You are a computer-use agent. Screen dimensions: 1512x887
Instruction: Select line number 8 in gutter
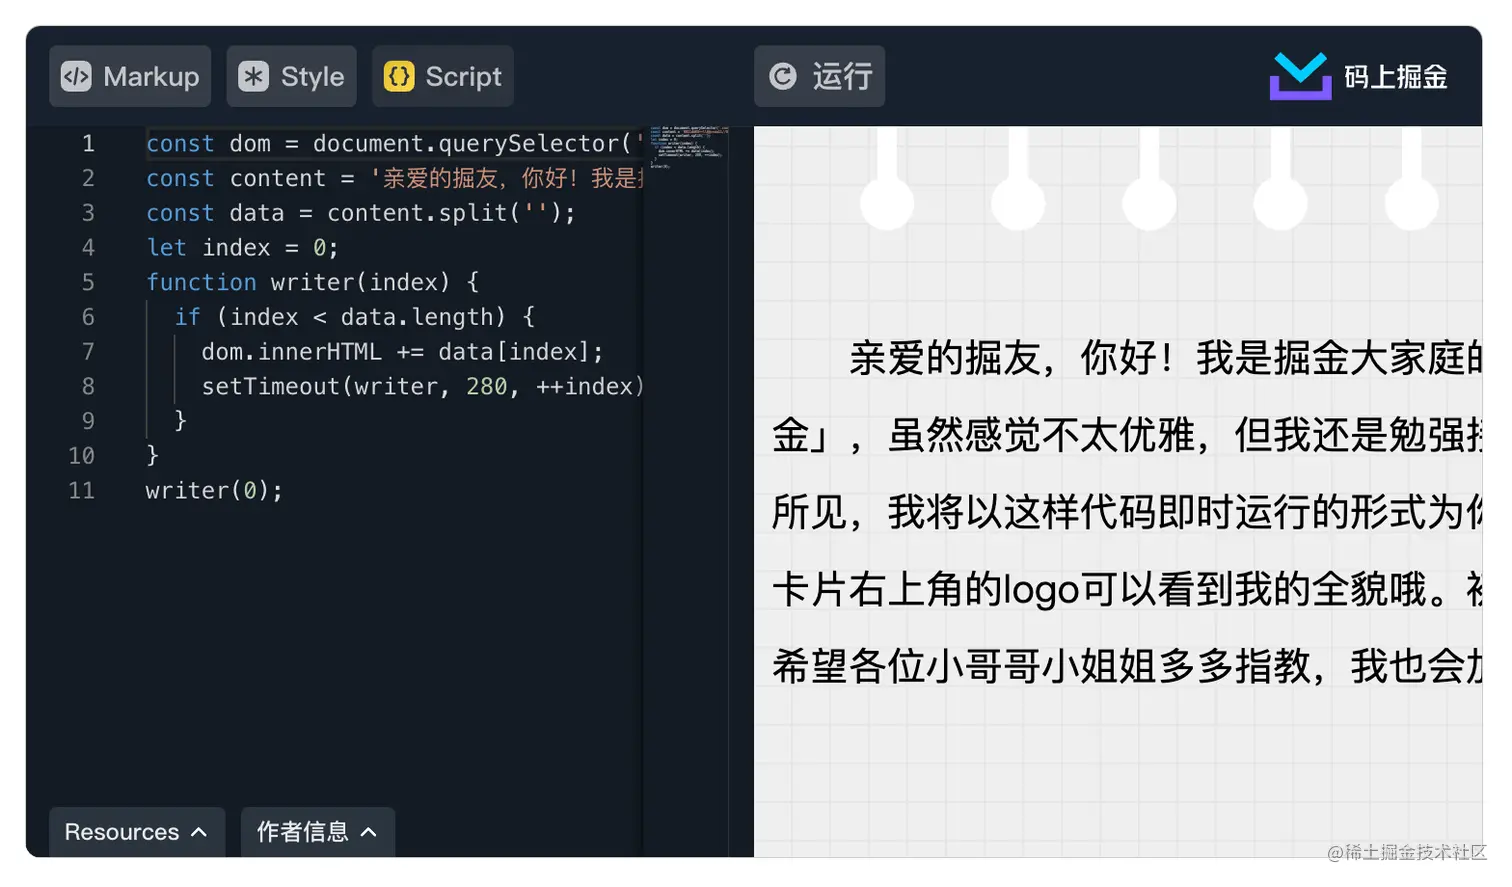pyautogui.click(x=88, y=387)
